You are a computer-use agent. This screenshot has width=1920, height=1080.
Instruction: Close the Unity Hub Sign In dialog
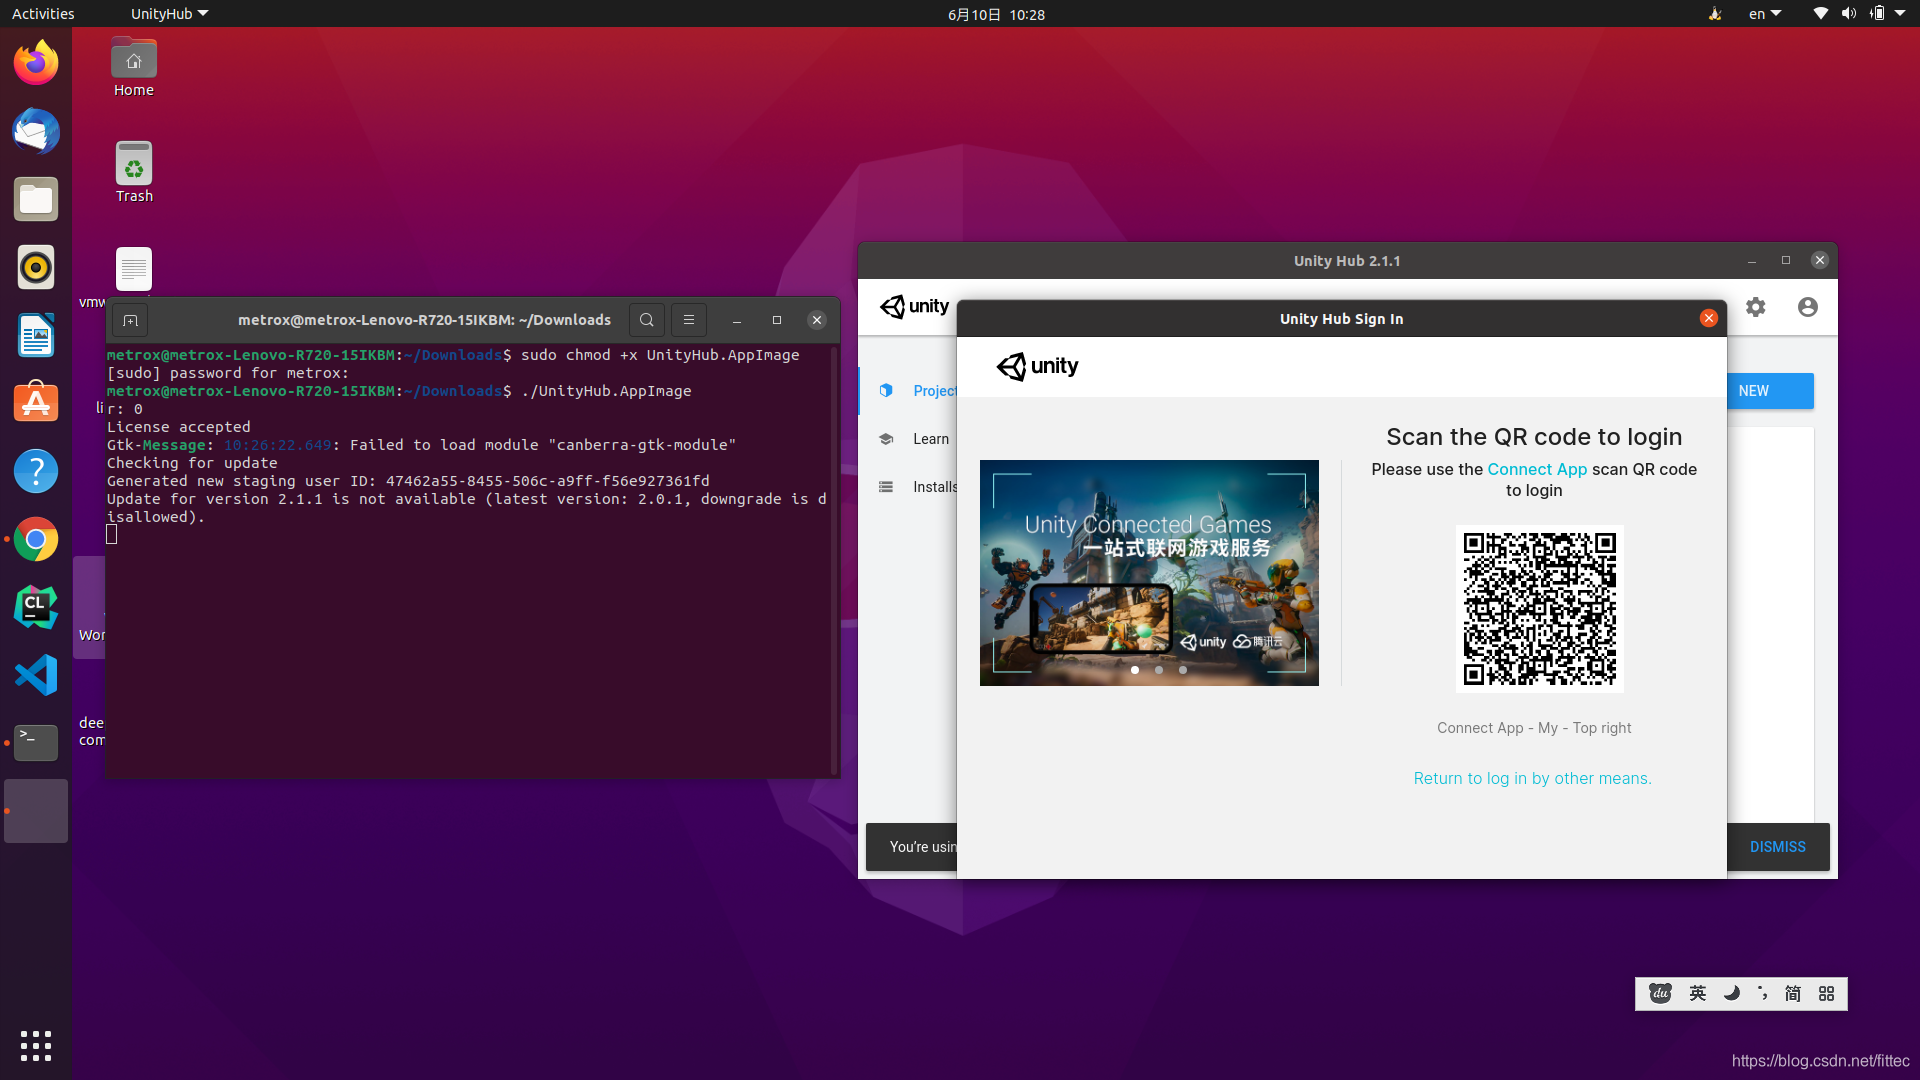[x=1709, y=318]
